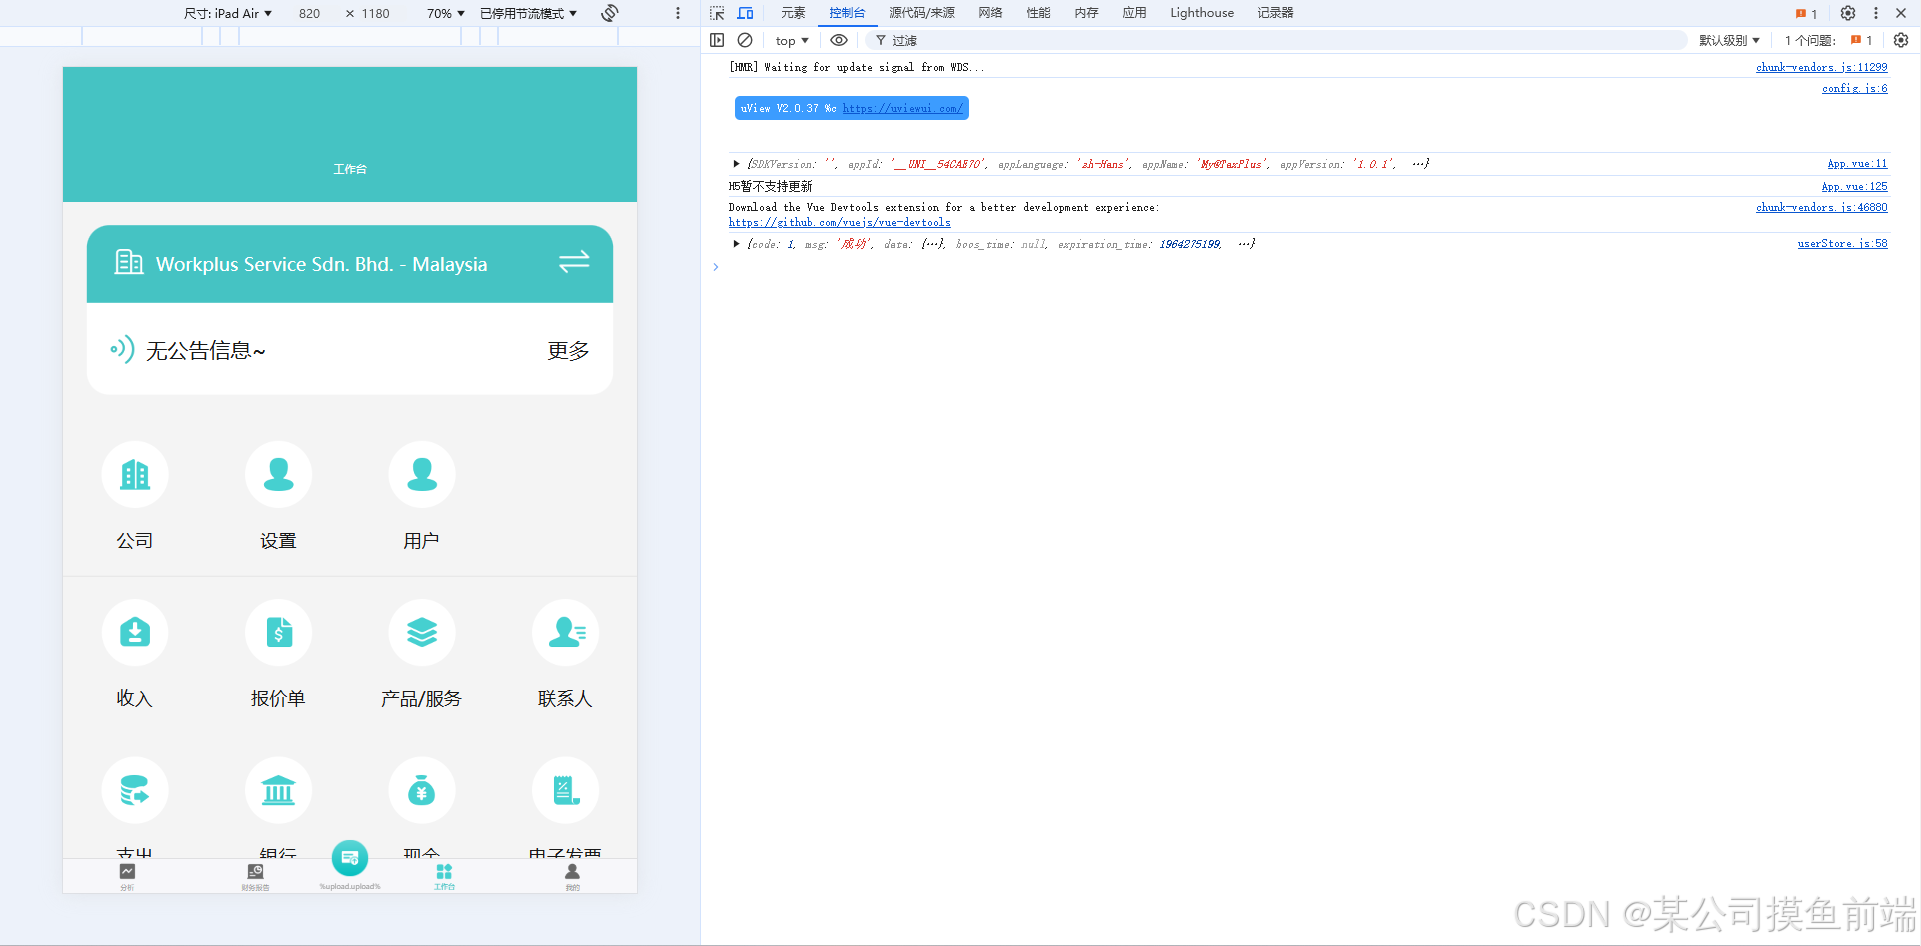Viewport: 1921px width, 946px height.
Task: Open the 联系人 (Contacts) icon
Action: click(566, 632)
